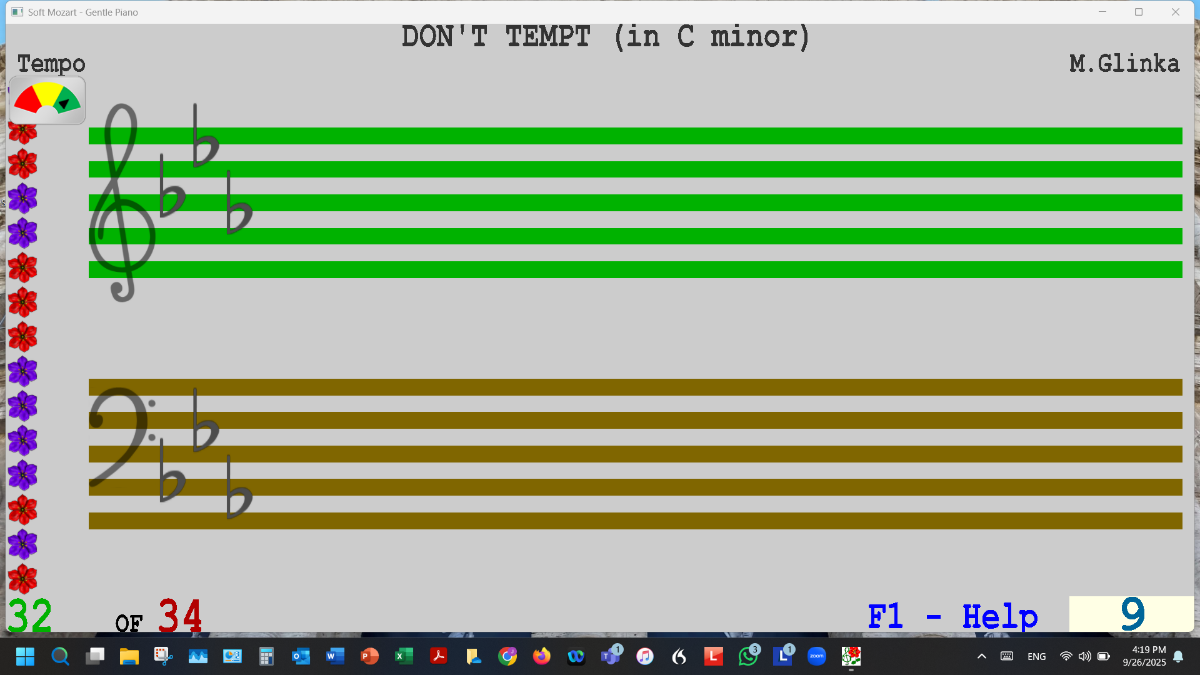Viewport: 1200px width, 675px height.
Task: Click the bass clef symbol
Action: (120, 435)
